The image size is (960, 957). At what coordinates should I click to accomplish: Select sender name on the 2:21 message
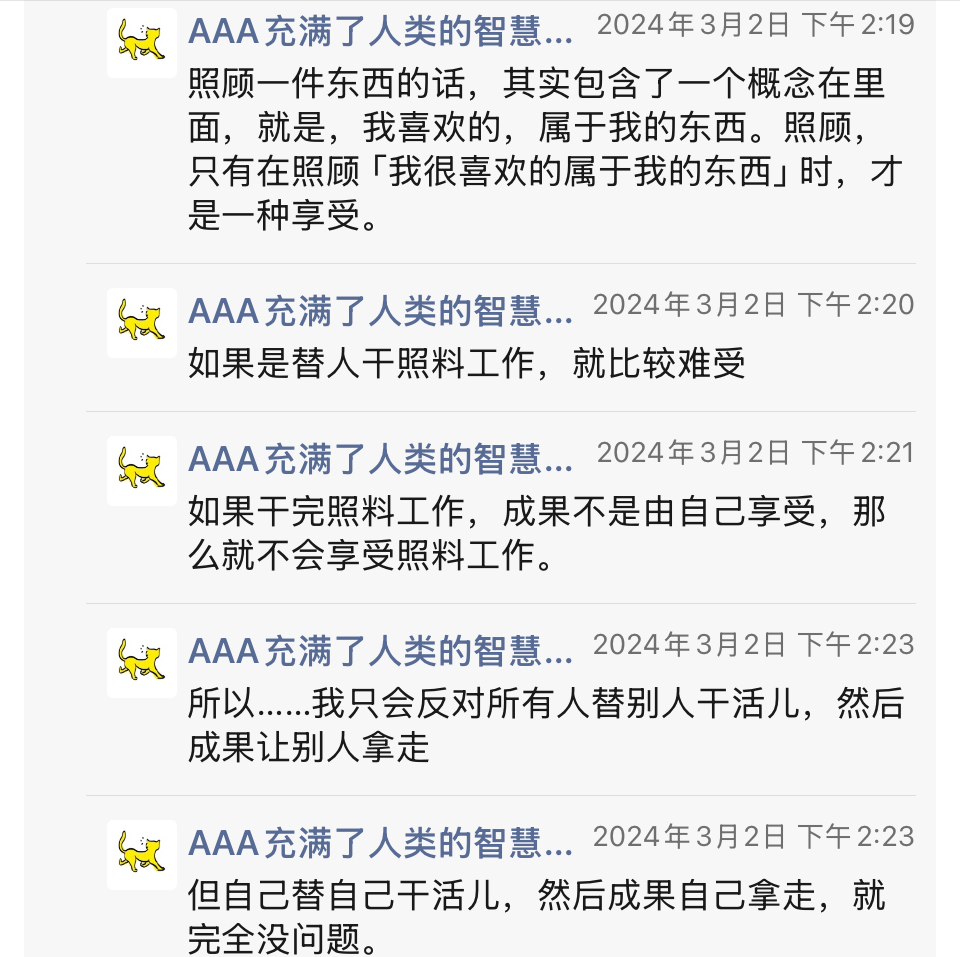[380, 460]
